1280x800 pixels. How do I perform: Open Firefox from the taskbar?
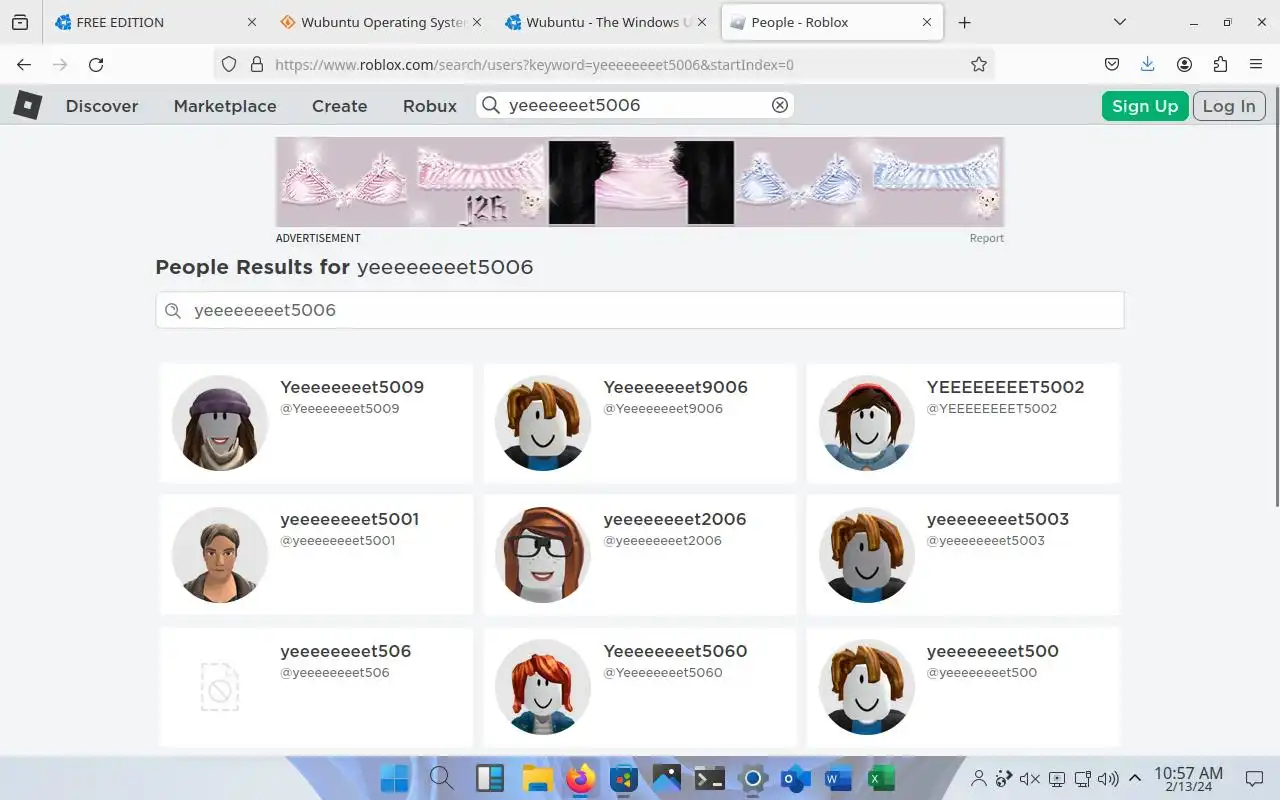[x=581, y=778]
